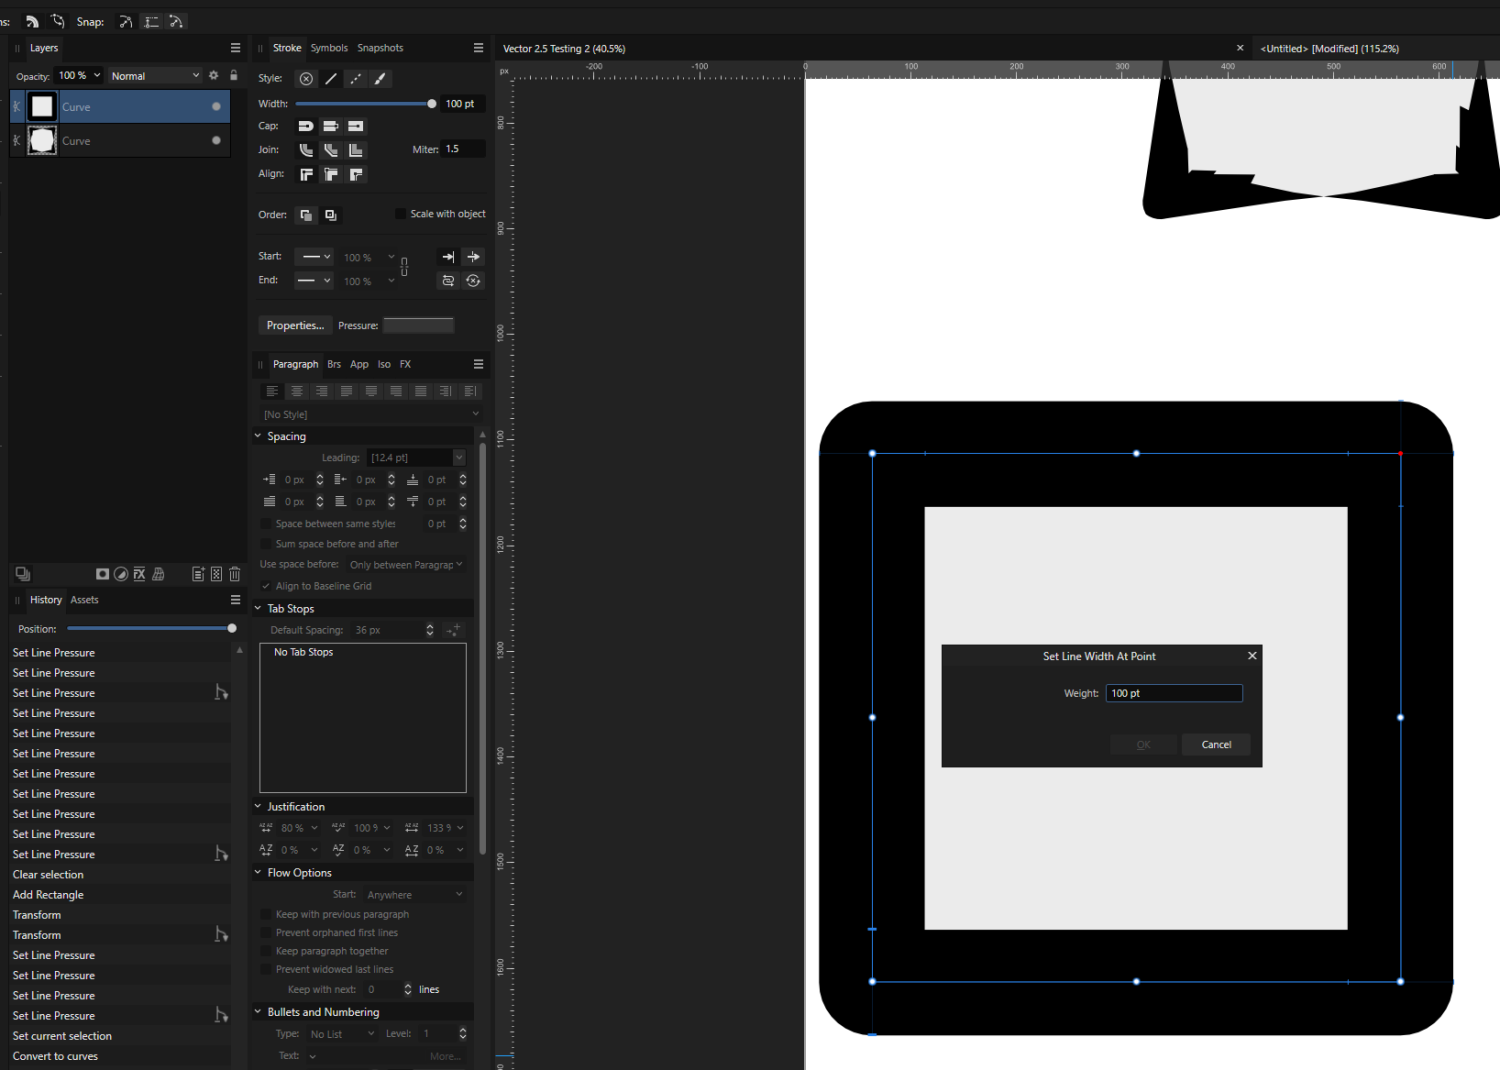
Task: Choose the dashed line stroke style
Action: tap(355, 79)
